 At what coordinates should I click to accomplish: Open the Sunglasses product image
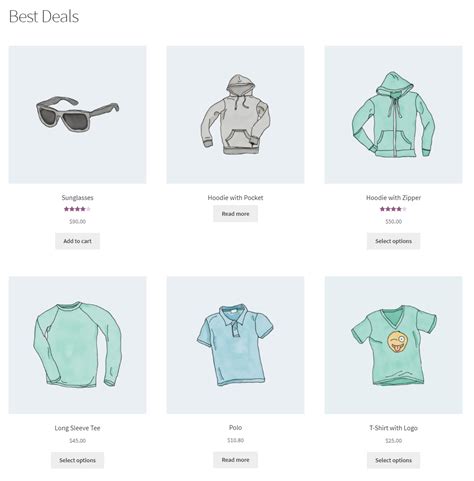point(77,115)
